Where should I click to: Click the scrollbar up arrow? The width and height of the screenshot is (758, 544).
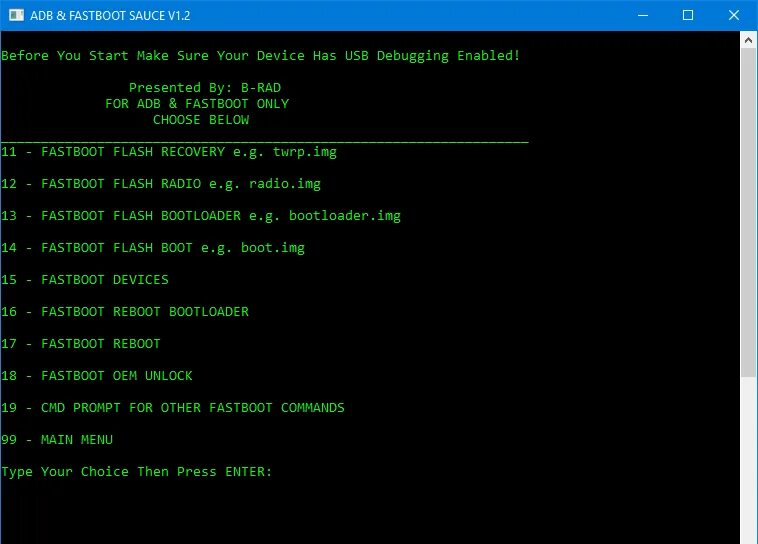(748, 41)
